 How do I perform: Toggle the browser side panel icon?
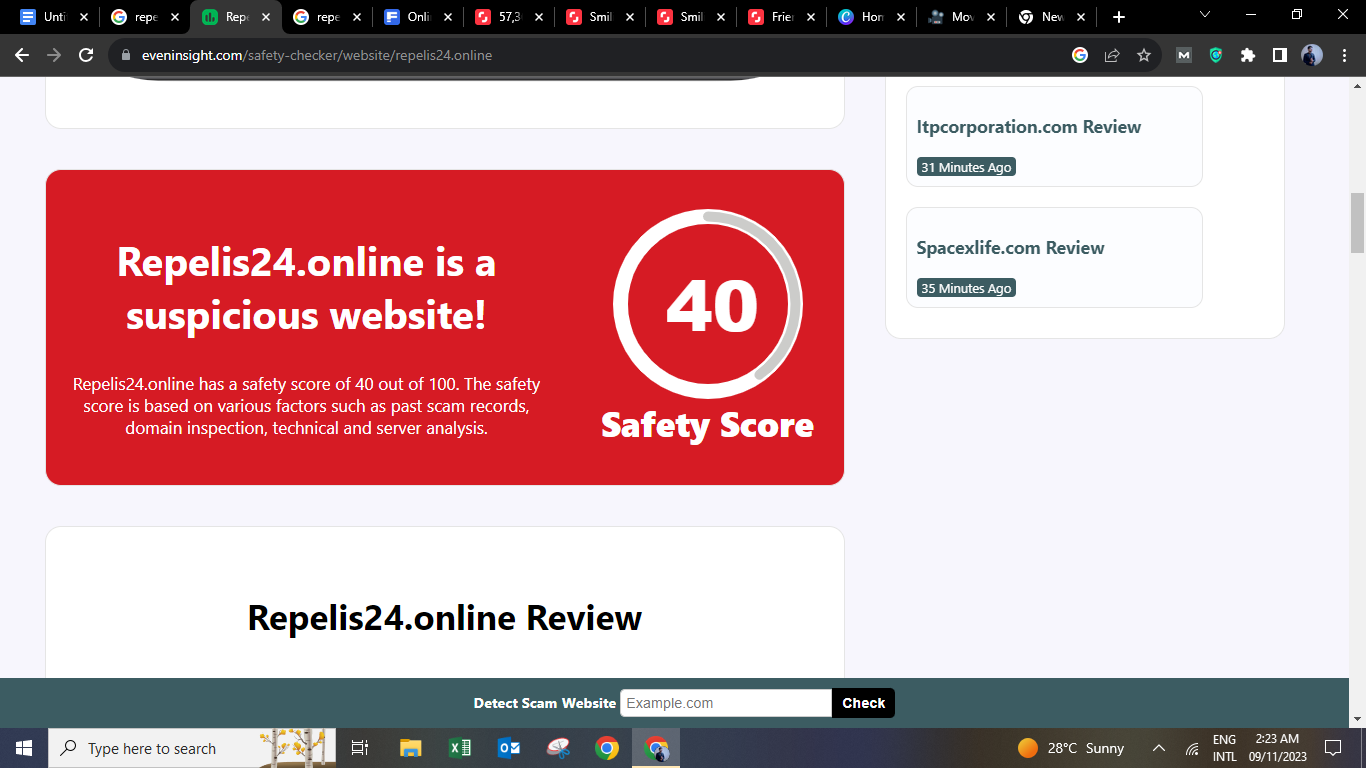pyautogui.click(x=1280, y=56)
